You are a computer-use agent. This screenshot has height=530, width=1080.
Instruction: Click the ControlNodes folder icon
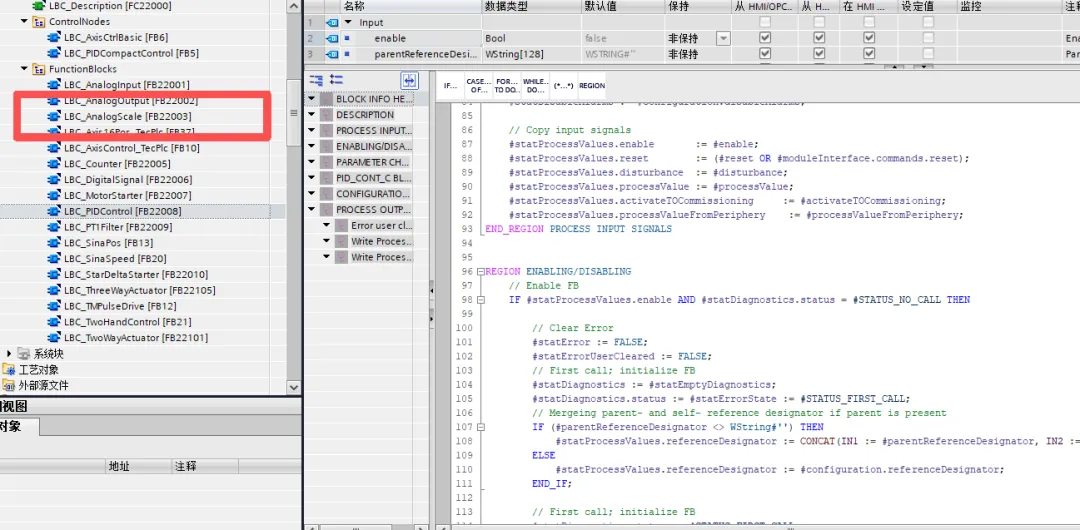(39, 21)
